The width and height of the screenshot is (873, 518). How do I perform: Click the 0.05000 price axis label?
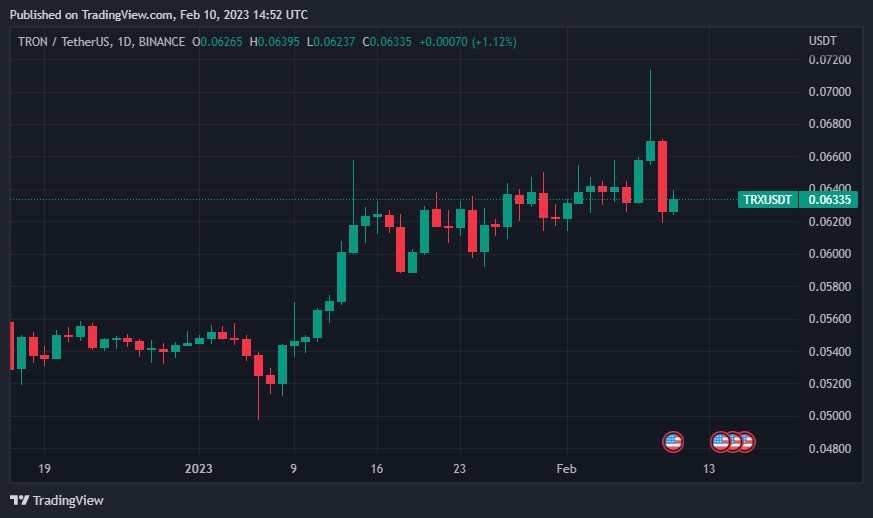830,416
